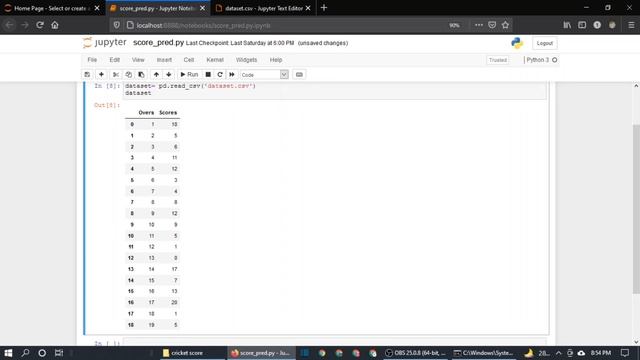The height and width of the screenshot is (360, 640).
Task: Copy selected cells icon
Action: click(129, 75)
